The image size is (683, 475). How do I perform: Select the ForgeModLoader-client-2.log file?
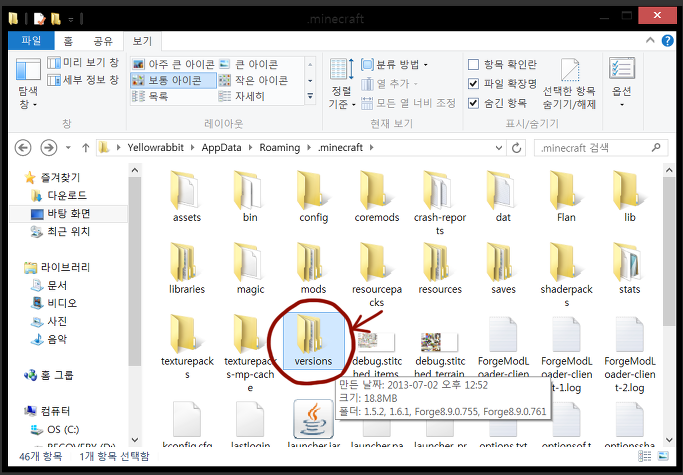coord(629,354)
